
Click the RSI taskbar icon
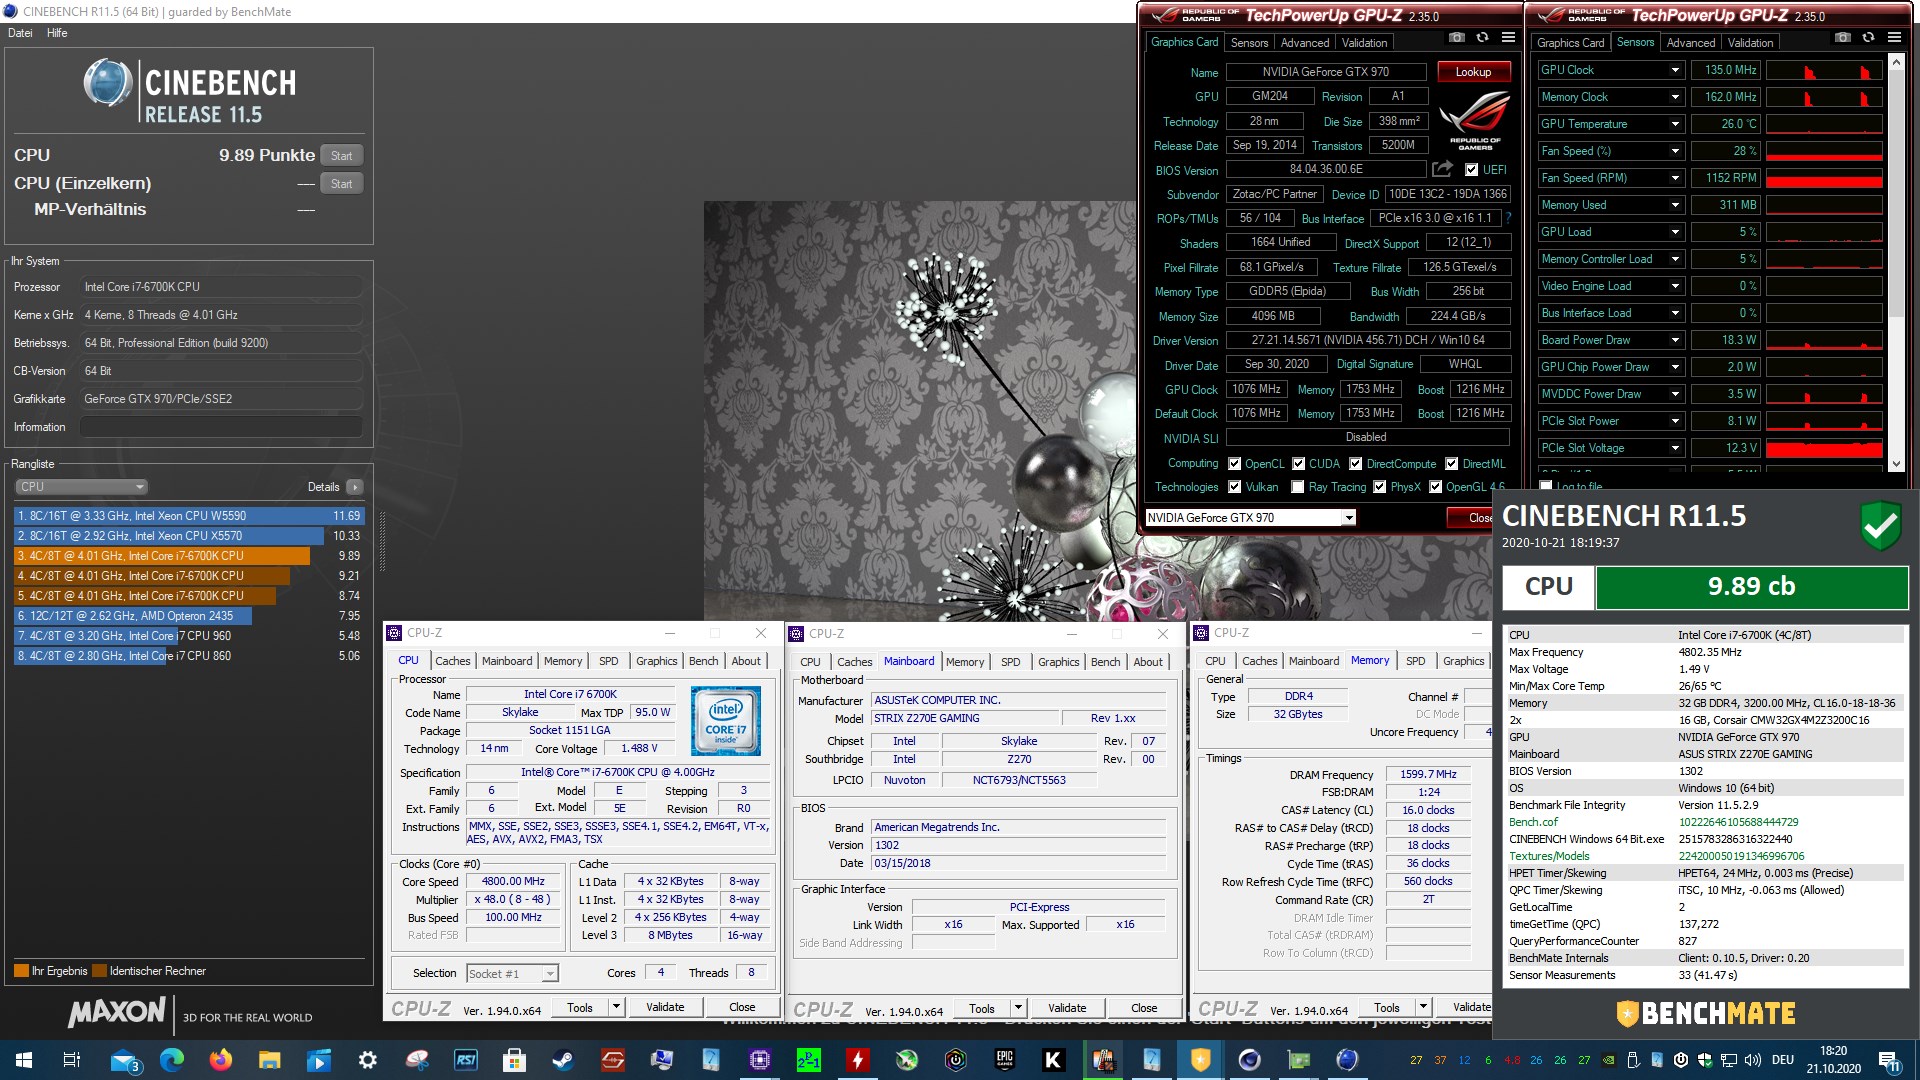[465, 1060]
